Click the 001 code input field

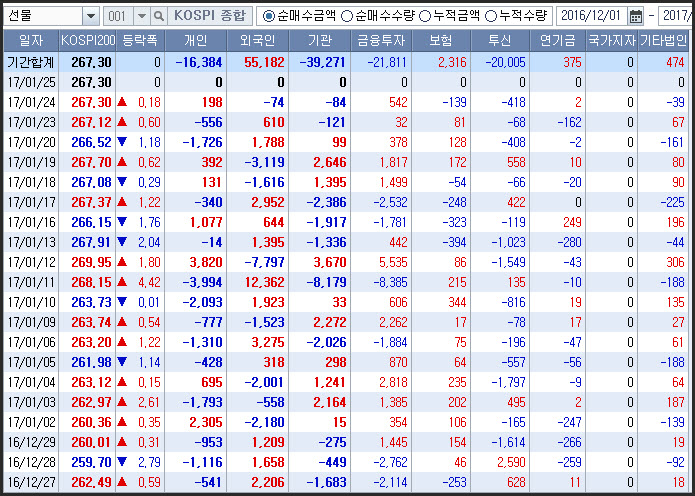pos(118,16)
